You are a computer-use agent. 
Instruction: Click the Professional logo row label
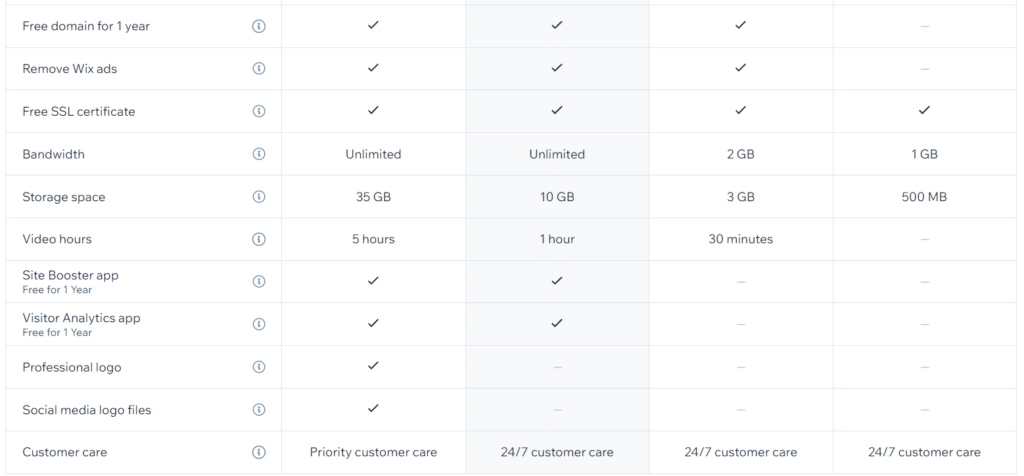coord(72,367)
